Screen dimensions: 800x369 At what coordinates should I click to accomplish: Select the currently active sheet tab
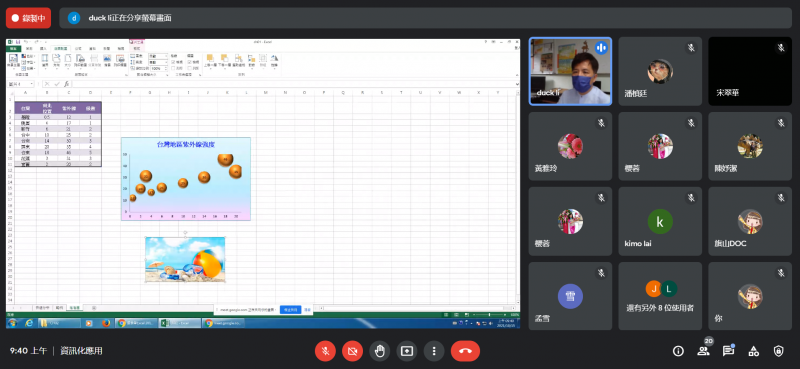pyautogui.click(x=74, y=308)
